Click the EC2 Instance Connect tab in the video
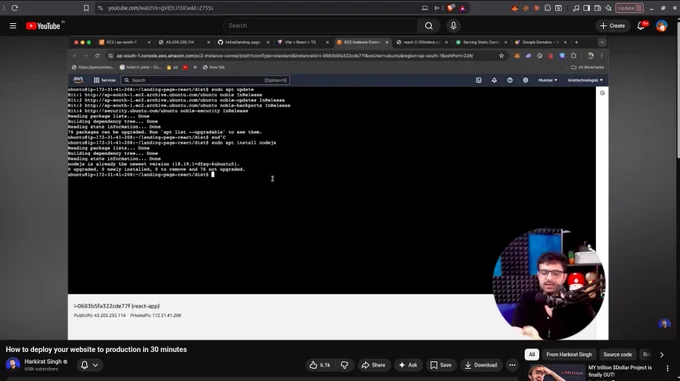680x381 pixels. coord(362,42)
